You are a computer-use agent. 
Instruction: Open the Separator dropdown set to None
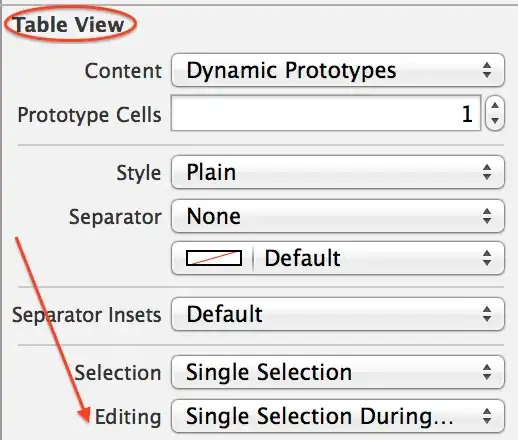tap(338, 216)
